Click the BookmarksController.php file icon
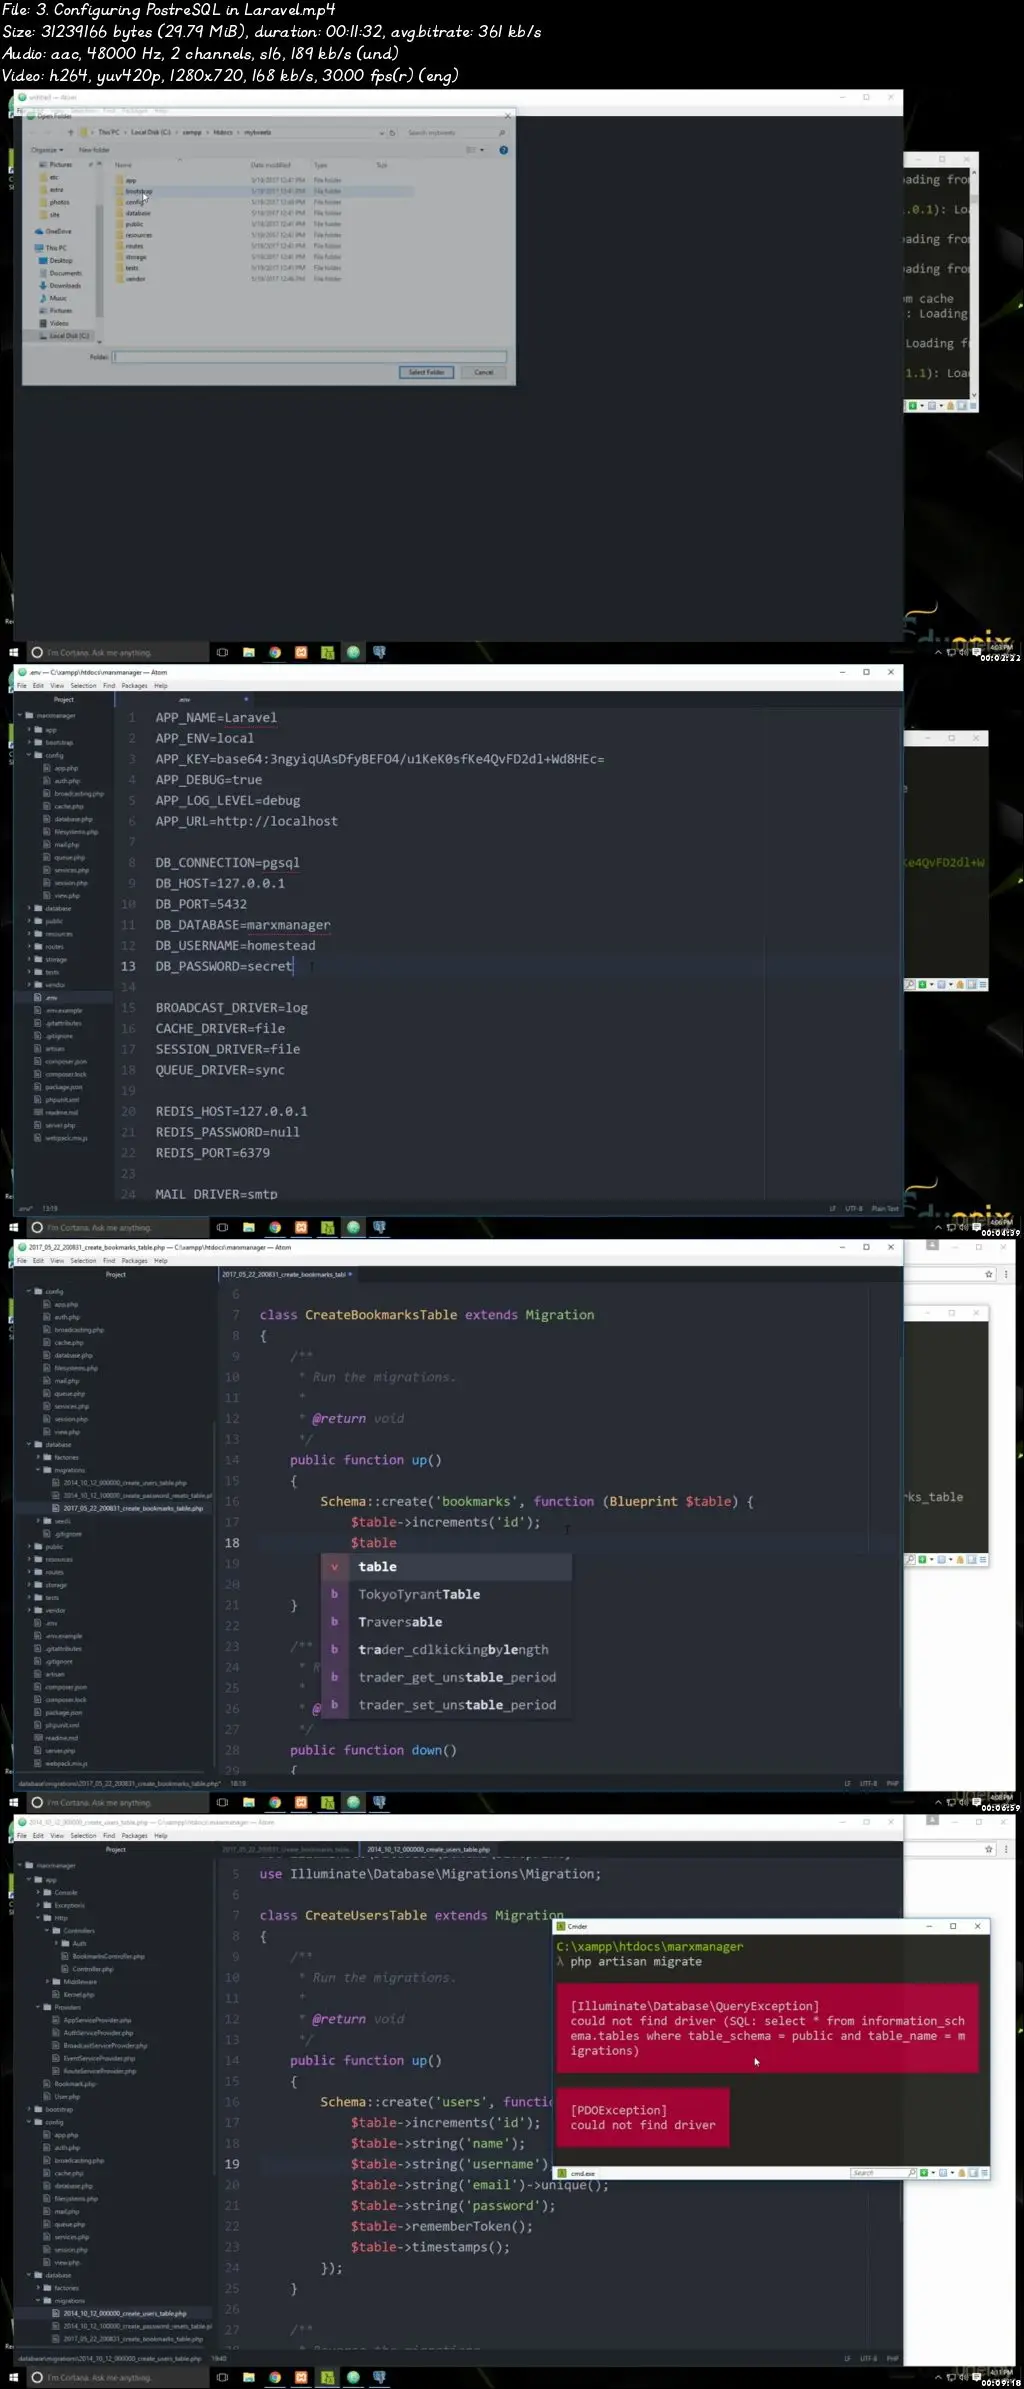Image resolution: width=1024 pixels, height=2389 pixels. 66,1956
